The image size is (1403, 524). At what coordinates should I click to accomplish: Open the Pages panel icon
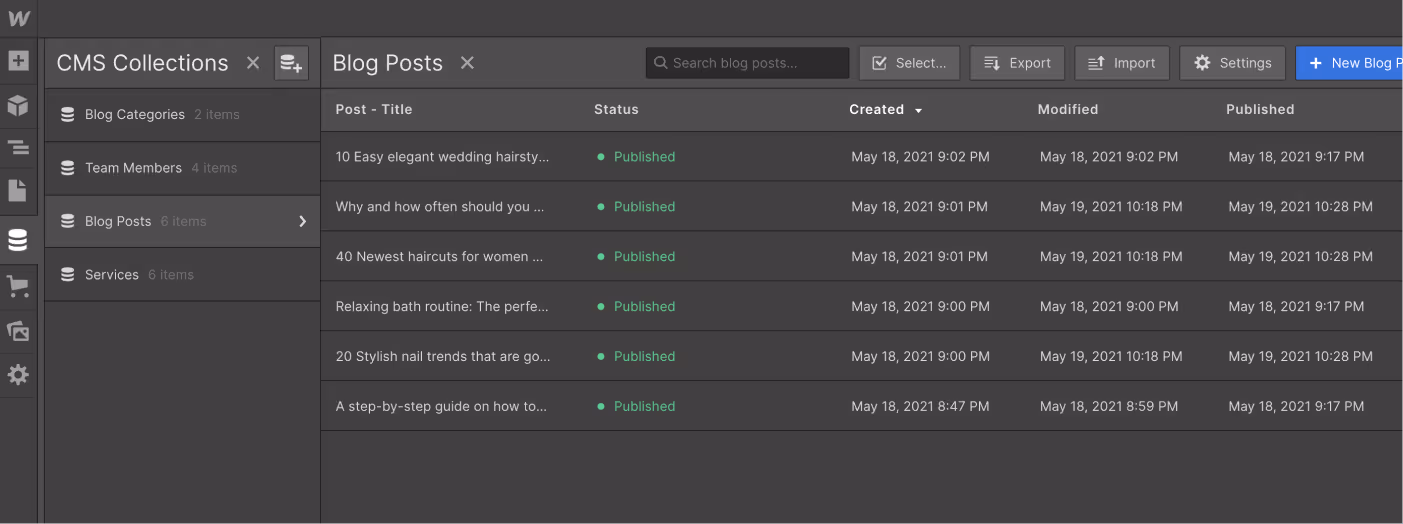[x=18, y=190]
